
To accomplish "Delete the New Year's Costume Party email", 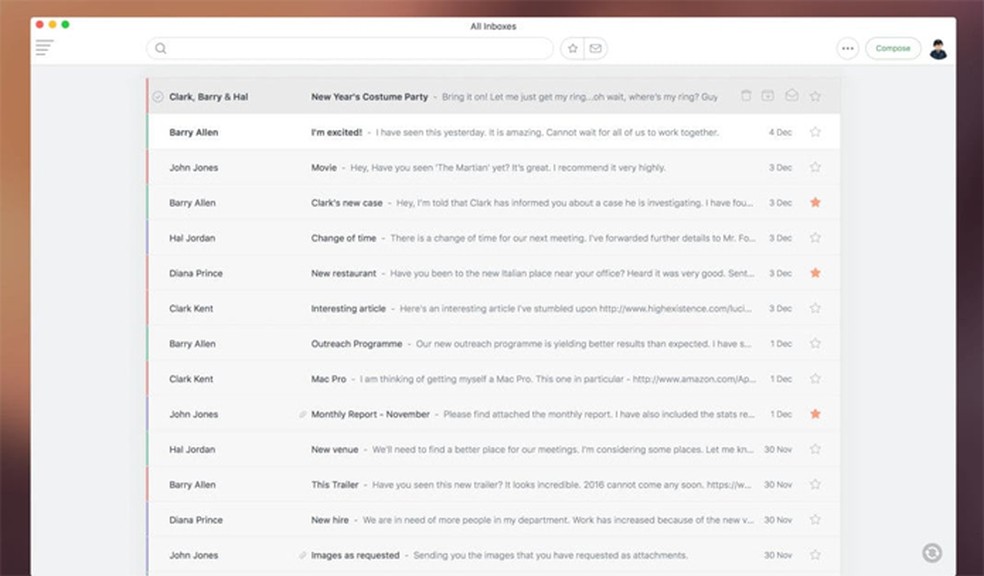I will click(x=745, y=96).
